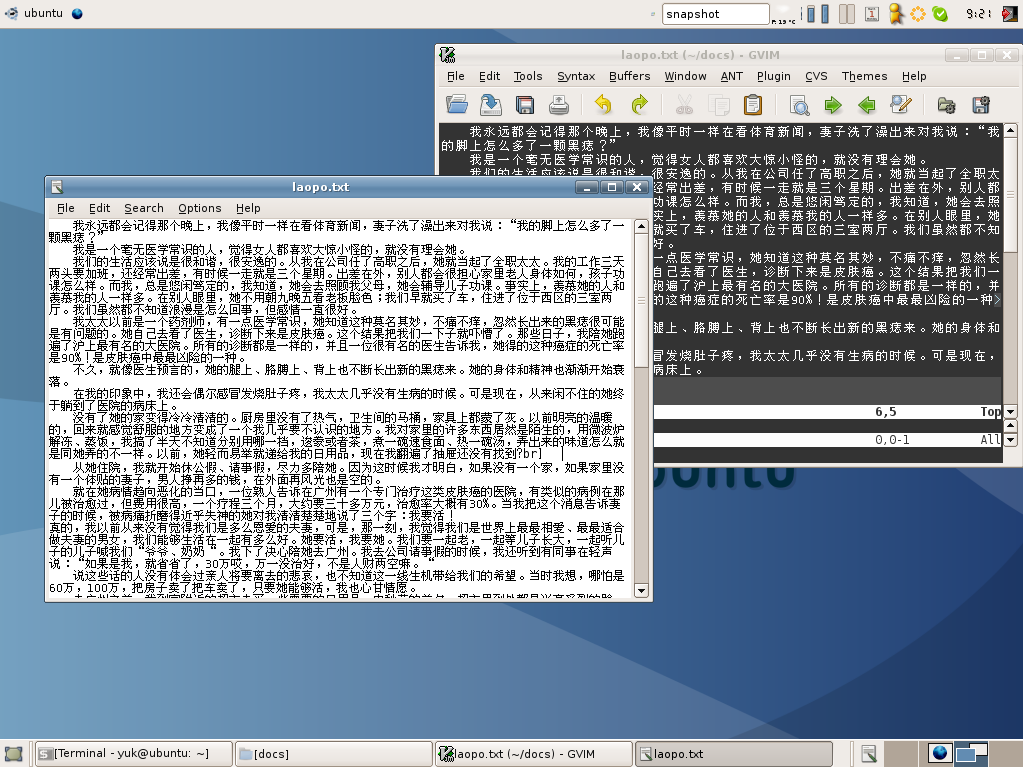Click the clock showing 9:21 in top panel
The width and height of the screenshot is (1023, 767).
point(978,13)
